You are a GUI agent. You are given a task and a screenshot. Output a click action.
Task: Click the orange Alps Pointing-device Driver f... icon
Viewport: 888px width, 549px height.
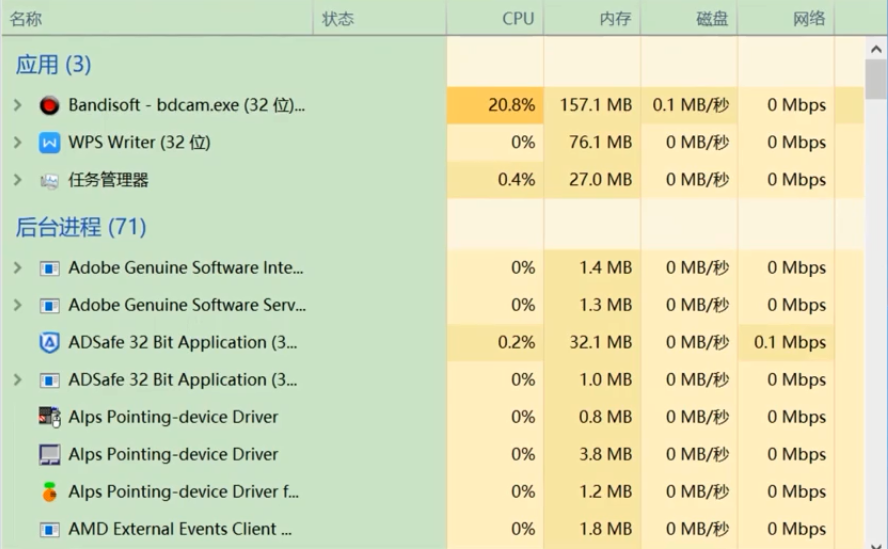pos(49,492)
